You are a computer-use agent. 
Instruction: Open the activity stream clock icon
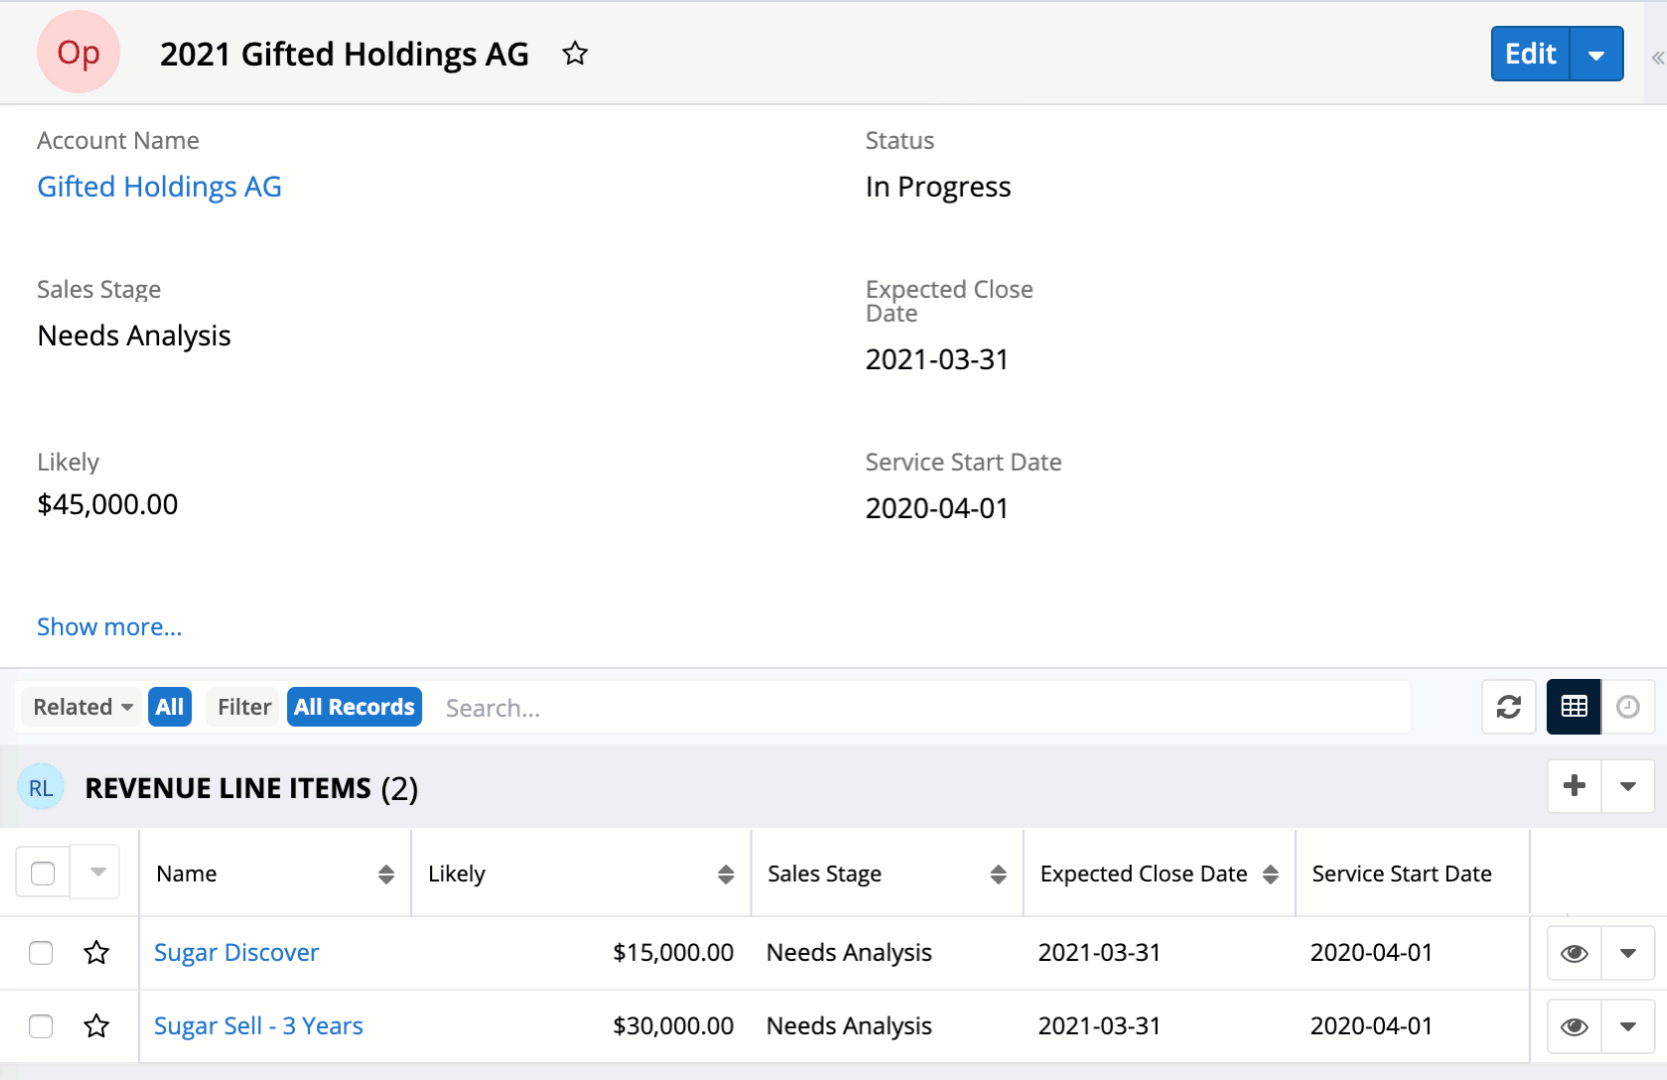pos(1627,707)
